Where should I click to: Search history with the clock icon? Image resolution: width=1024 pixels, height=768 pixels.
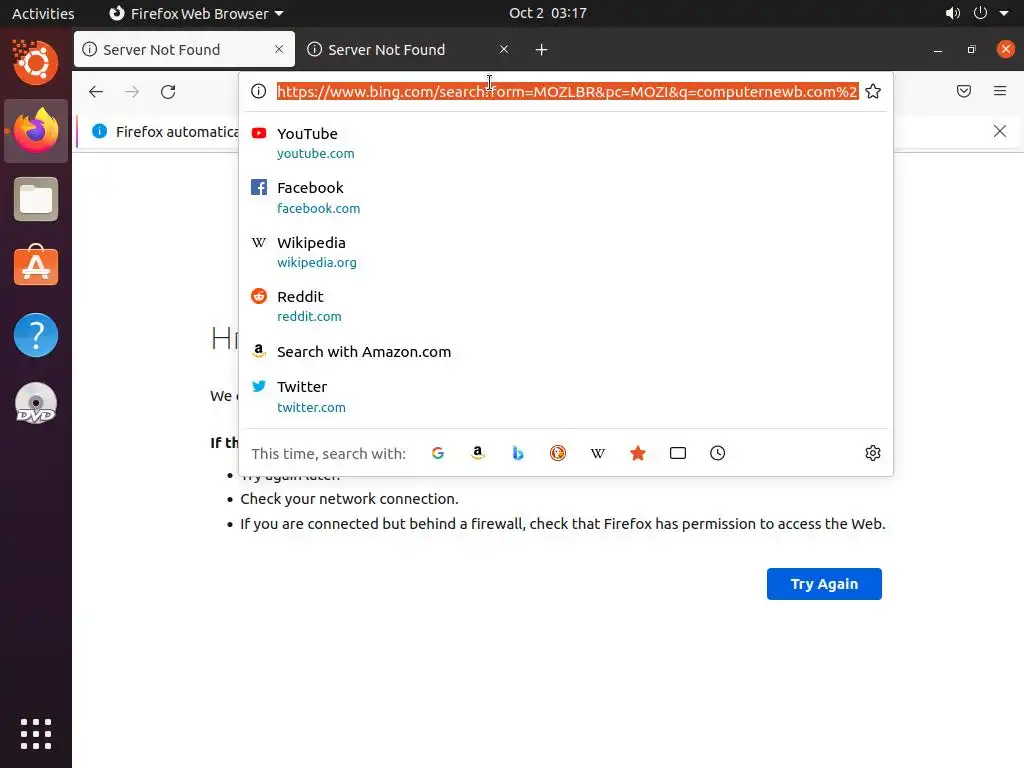point(718,453)
